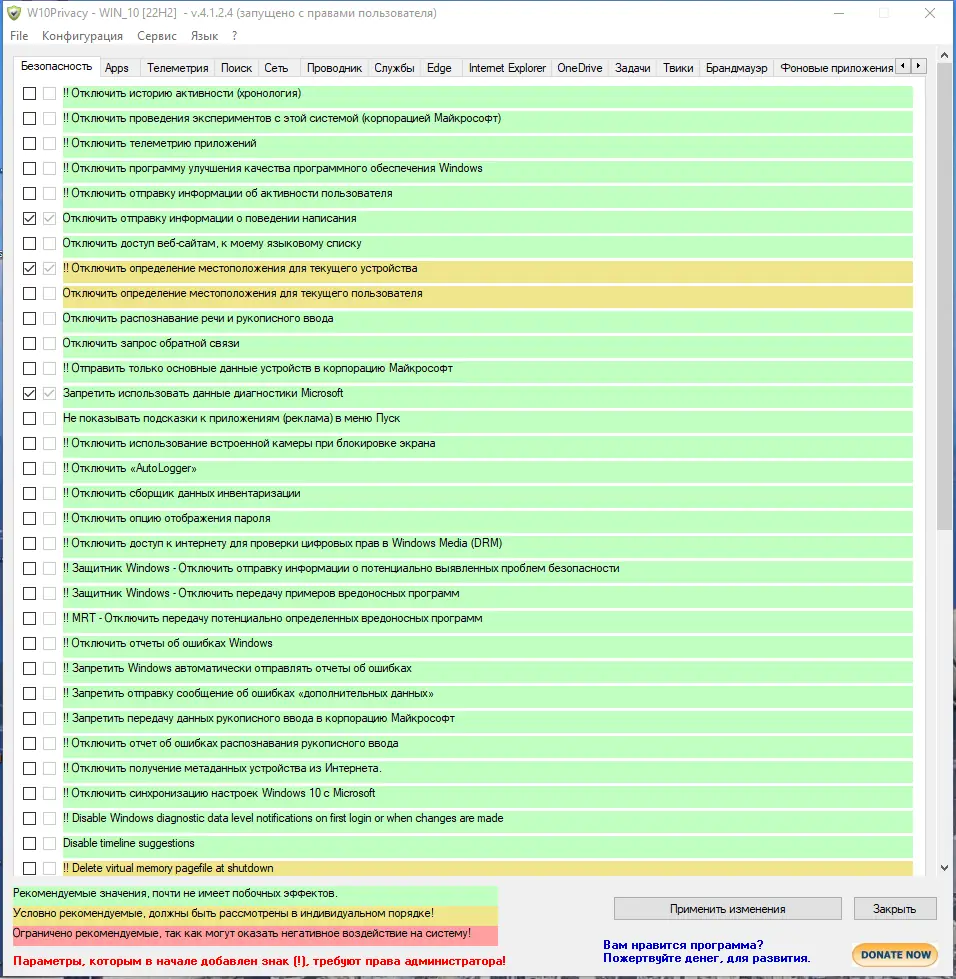Click the scrollbar down arrow
This screenshot has height=979, width=956.
coord(944,868)
